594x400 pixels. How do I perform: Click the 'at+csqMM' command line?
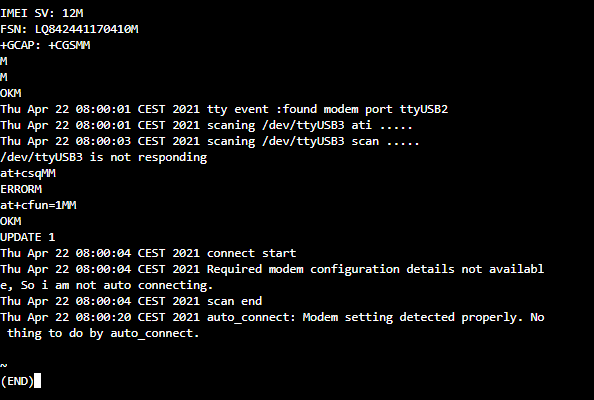(28, 173)
